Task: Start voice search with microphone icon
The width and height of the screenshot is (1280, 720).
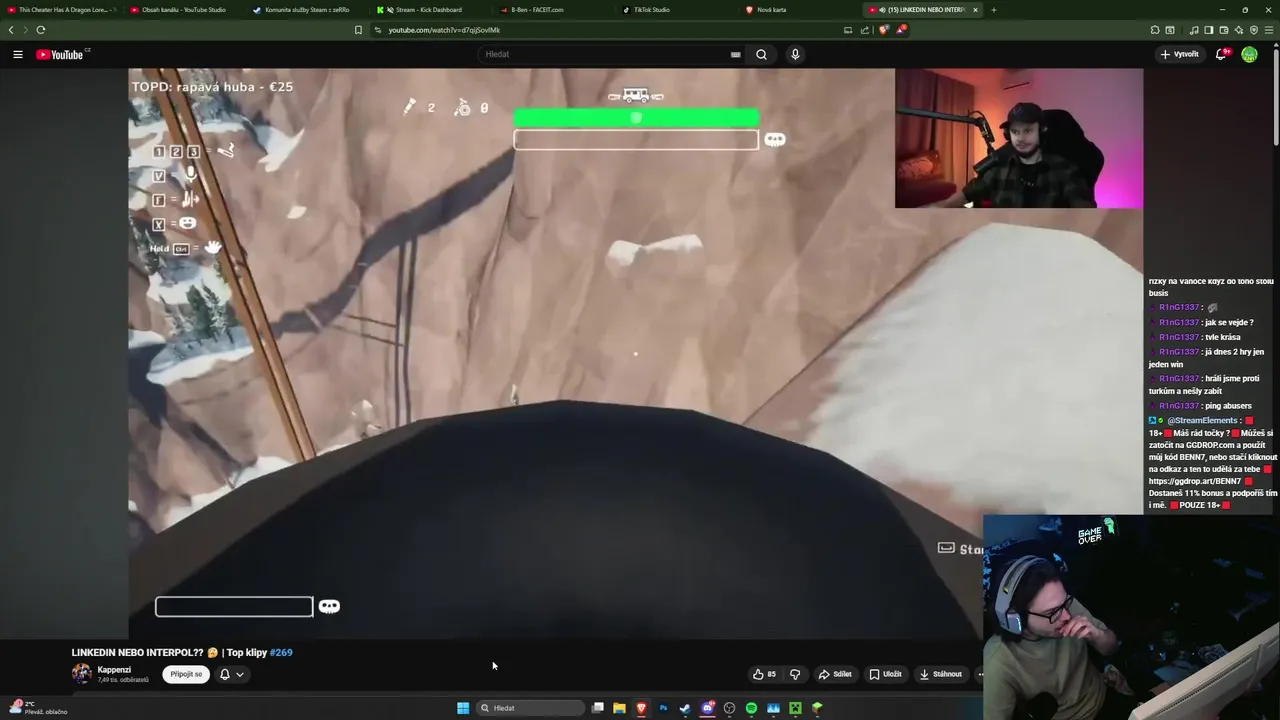Action: point(795,54)
